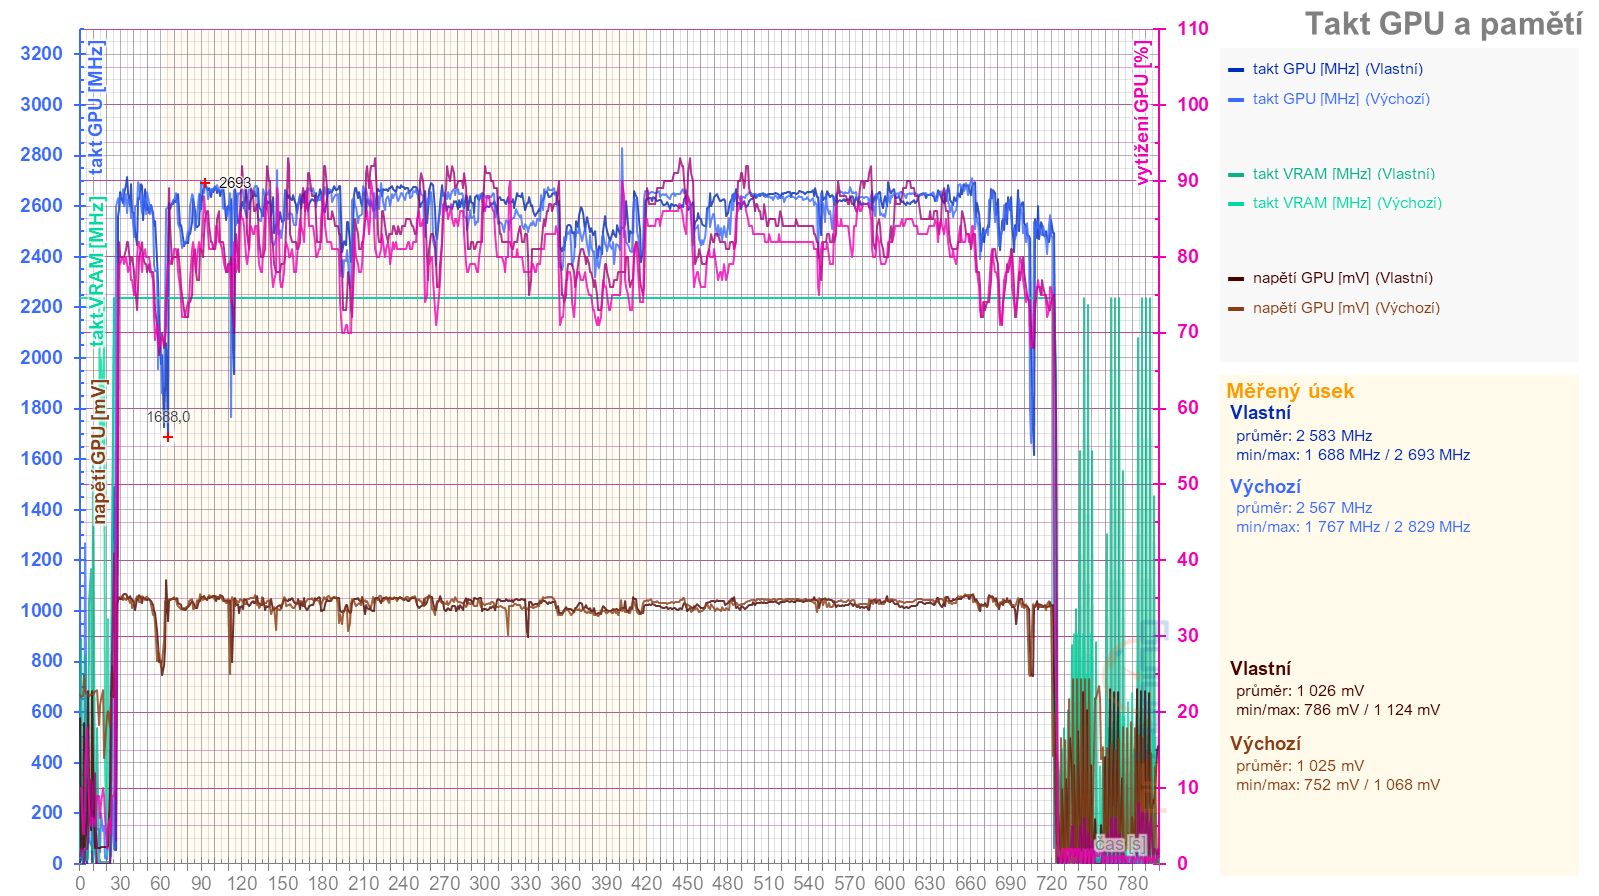Click brown 'Výchozí' heading above mV stats

(1265, 744)
